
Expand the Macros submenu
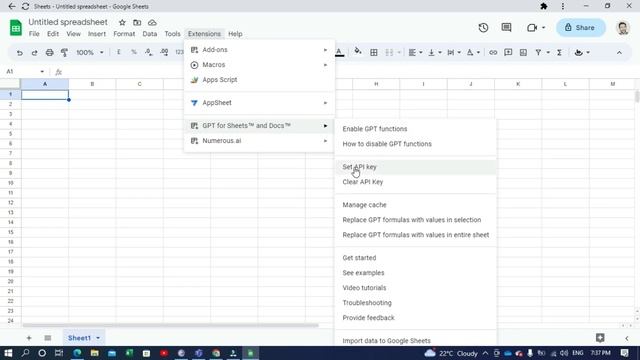click(259, 65)
